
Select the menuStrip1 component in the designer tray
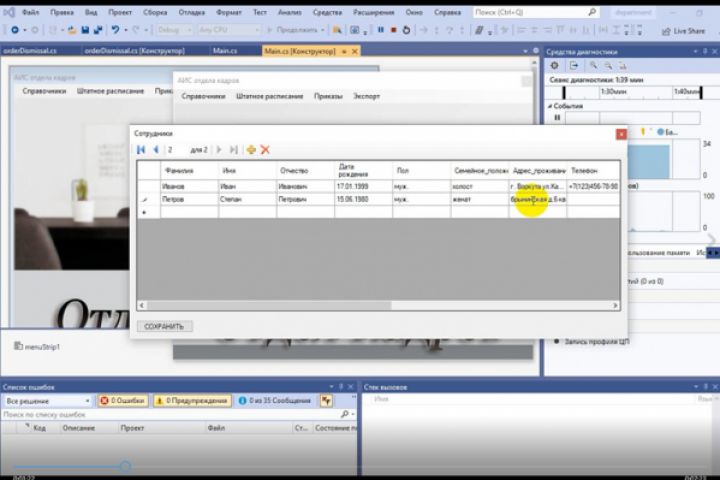point(37,346)
